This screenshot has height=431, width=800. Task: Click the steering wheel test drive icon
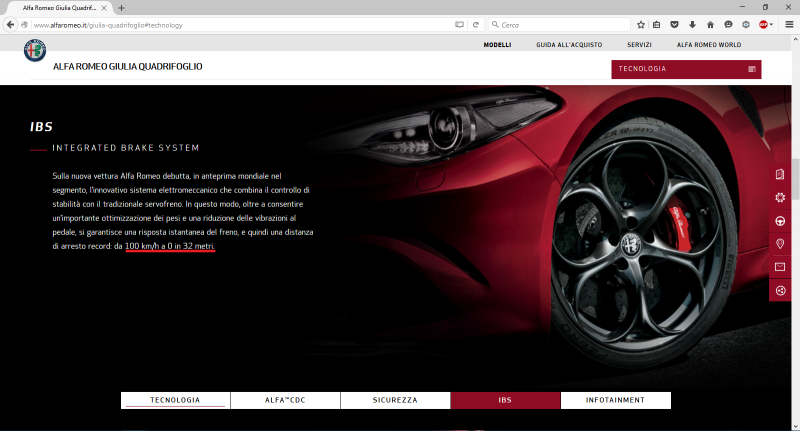point(780,221)
